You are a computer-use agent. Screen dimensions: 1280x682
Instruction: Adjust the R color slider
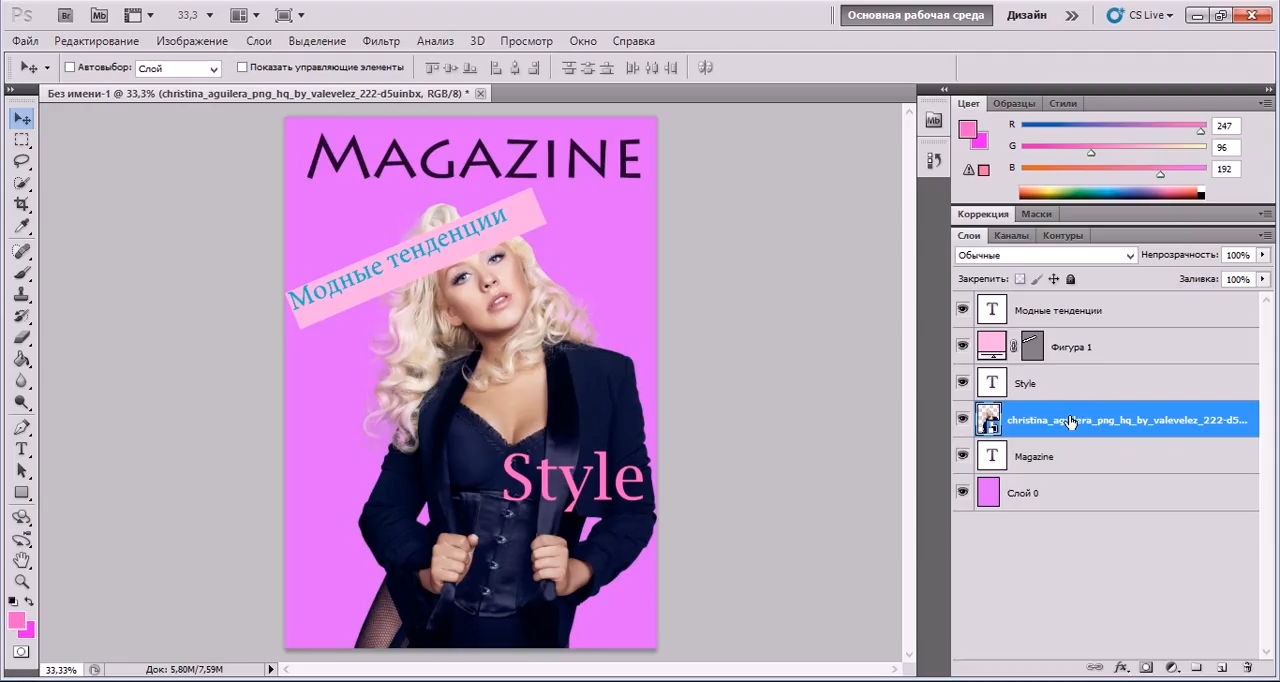tap(1201, 130)
